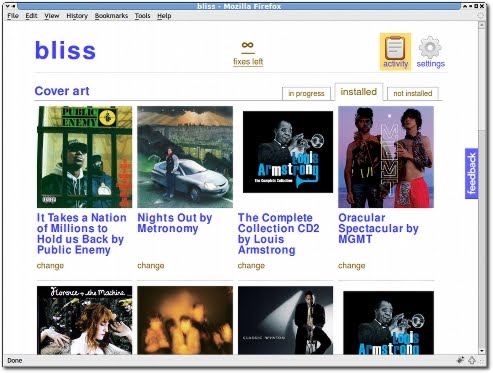Screen dimensions: 493x373
Task: Open the feedback side tab
Action: (x=471, y=173)
